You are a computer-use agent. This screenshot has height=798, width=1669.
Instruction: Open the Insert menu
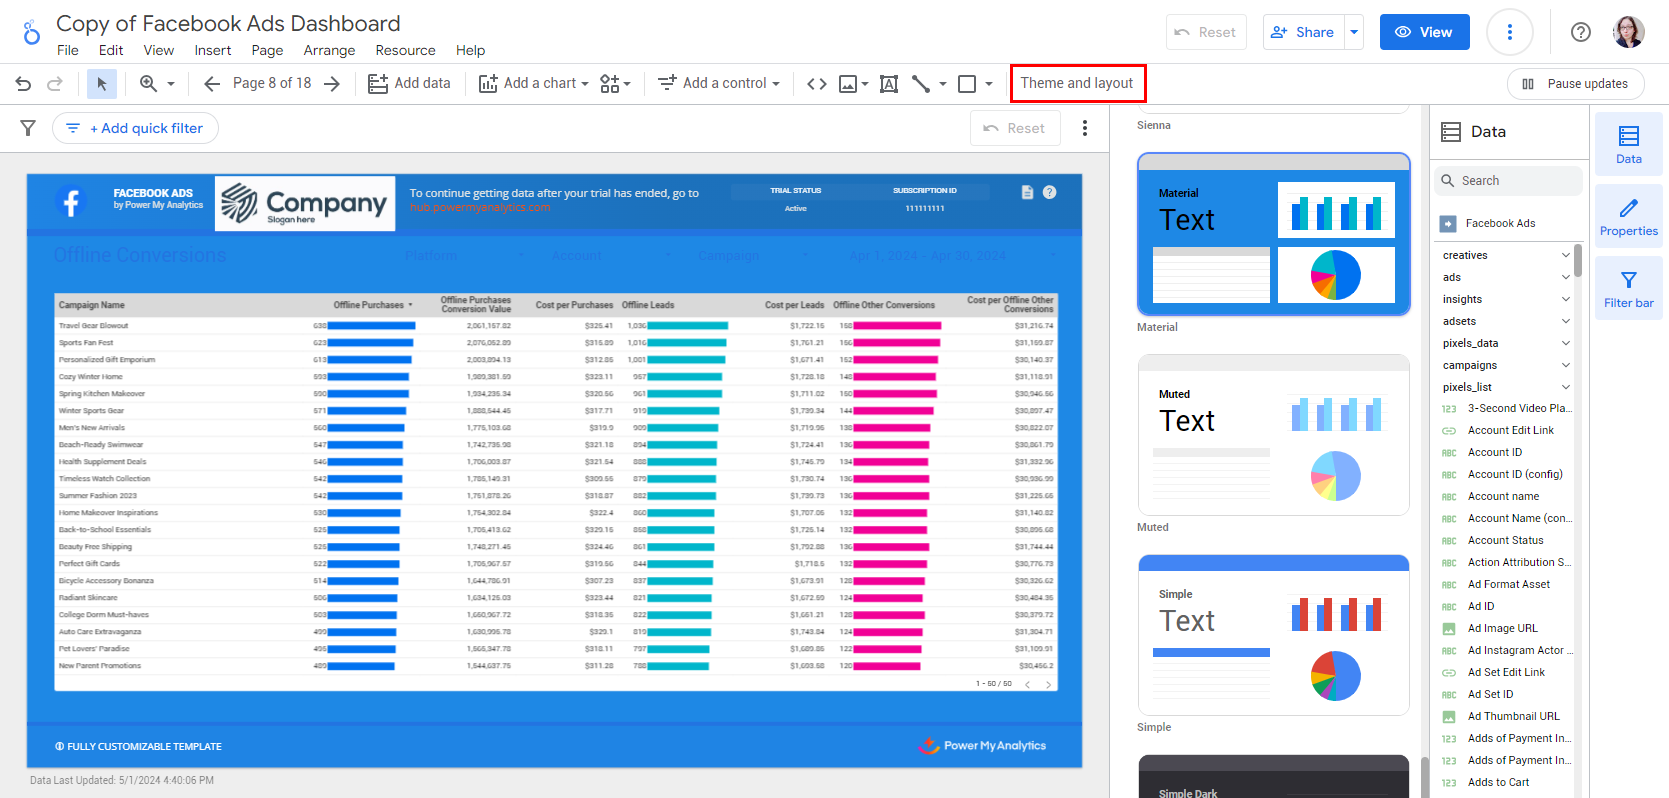tap(212, 50)
